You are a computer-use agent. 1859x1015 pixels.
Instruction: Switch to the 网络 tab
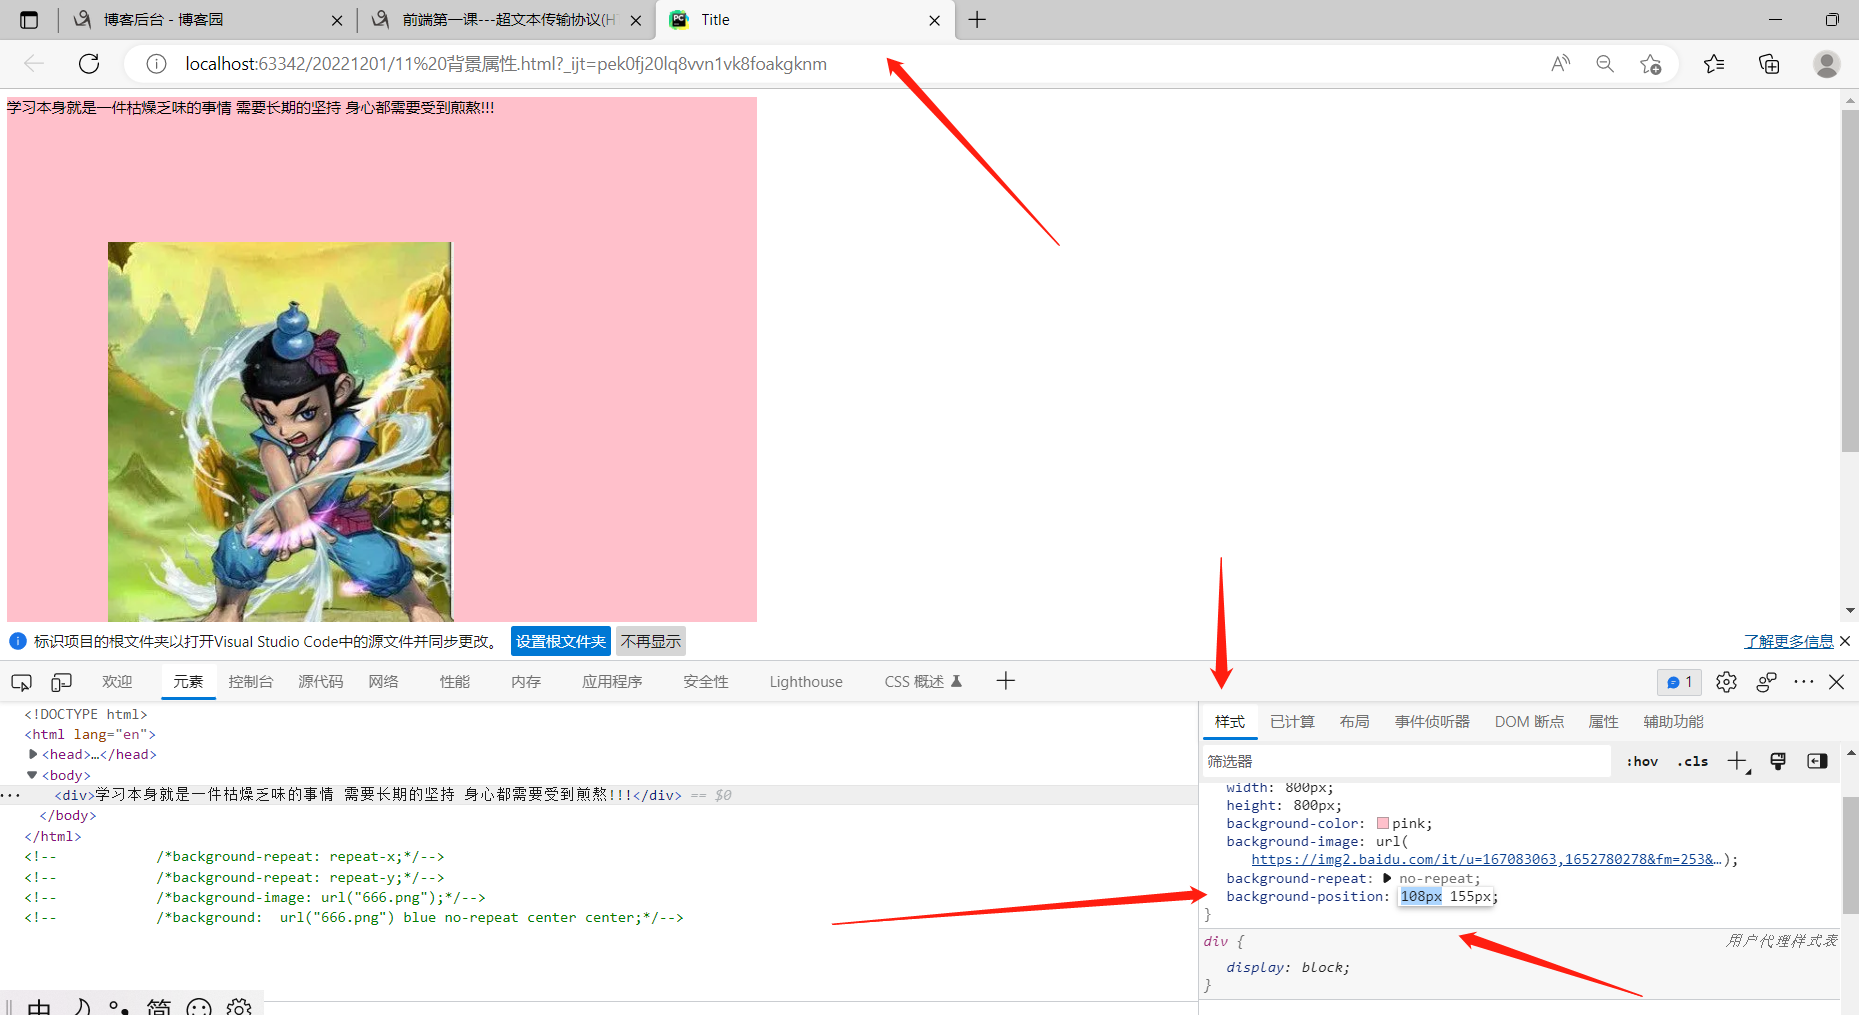383,682
